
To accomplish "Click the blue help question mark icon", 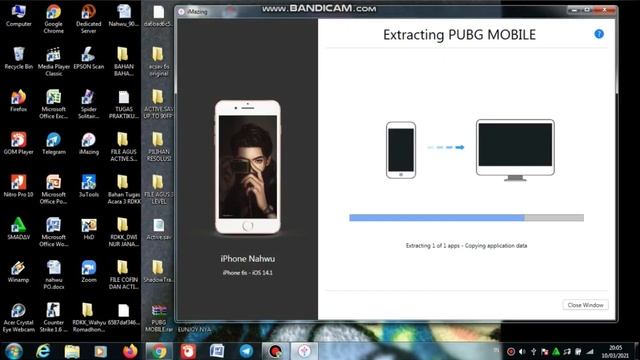I will tap(599, 34).
